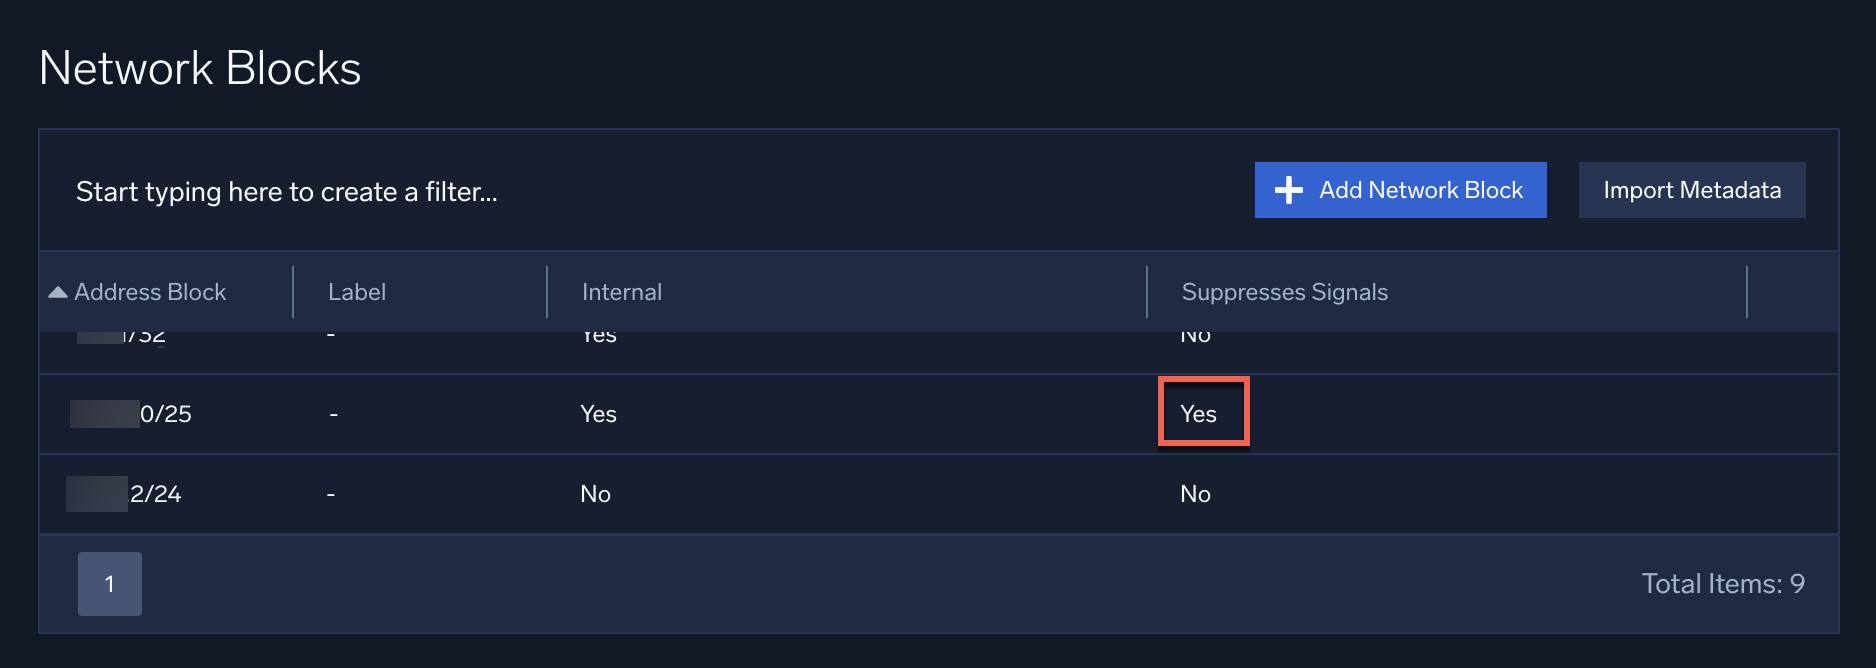This screenshot has height=668, width=1876.
Task: Click the Import Metadata button
Action: (x=1690, y=189)
